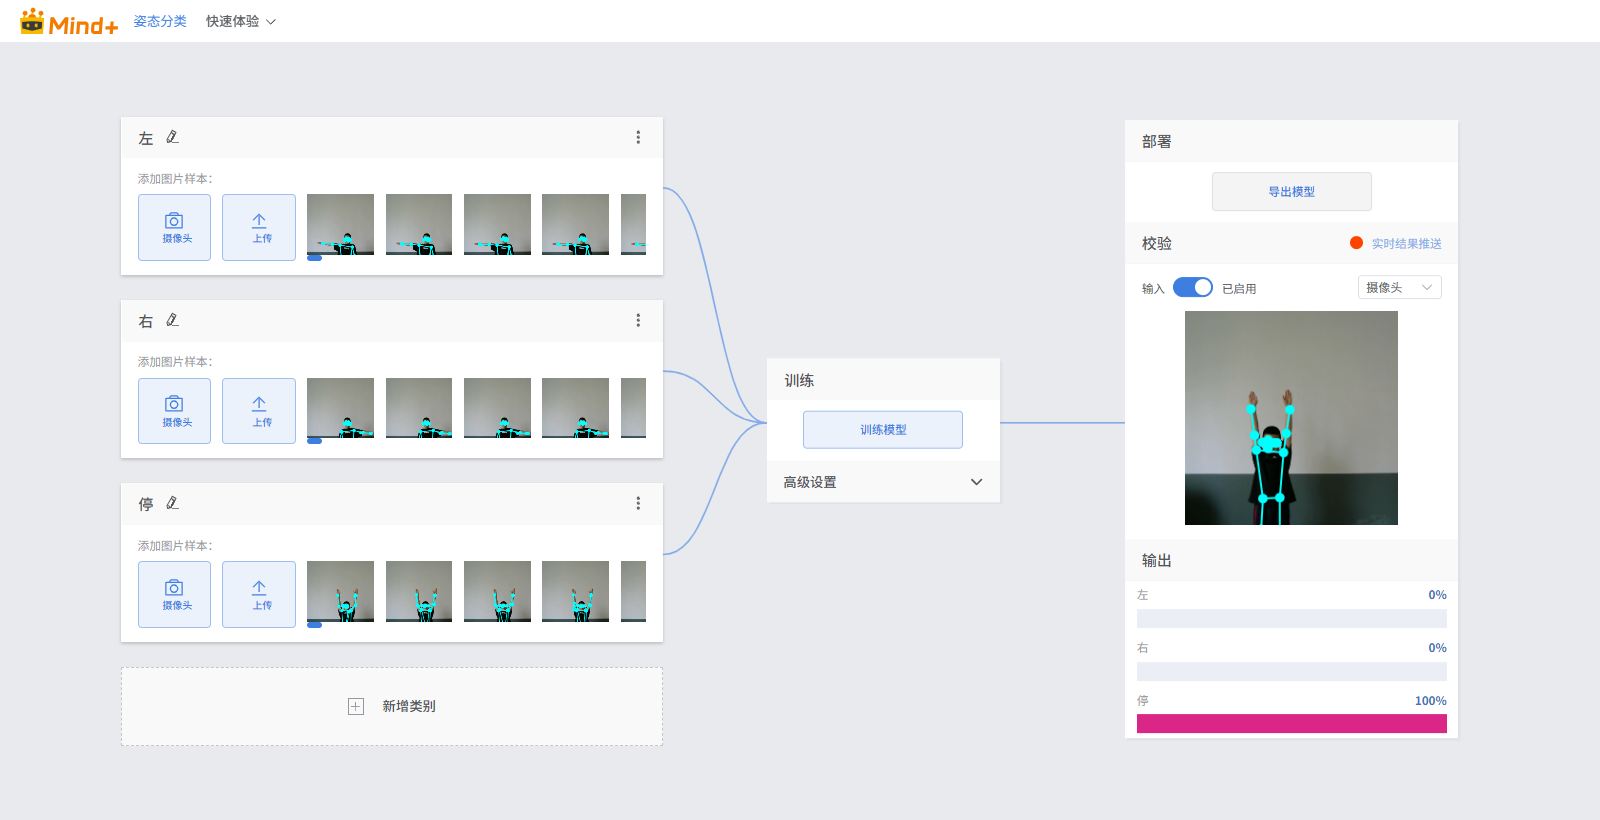Click the 左 samples scrollbar handle
Image resolution: width=1600 pixels, height=820 pixels.
pyautogui.click(x=314, y=258)
